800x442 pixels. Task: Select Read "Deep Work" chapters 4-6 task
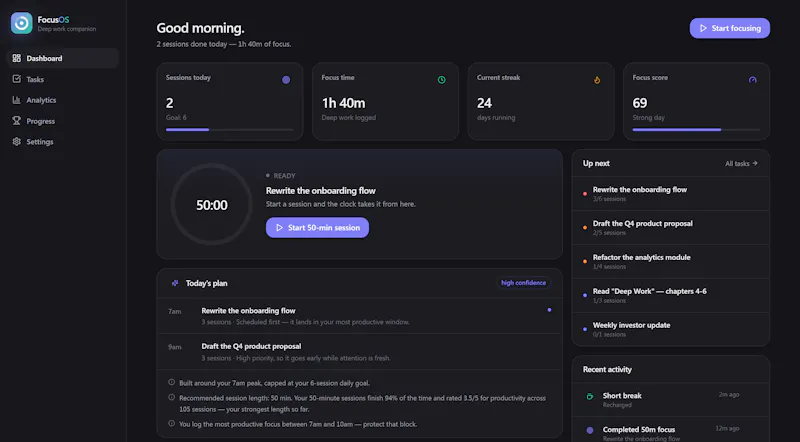[x=670, y=296]
